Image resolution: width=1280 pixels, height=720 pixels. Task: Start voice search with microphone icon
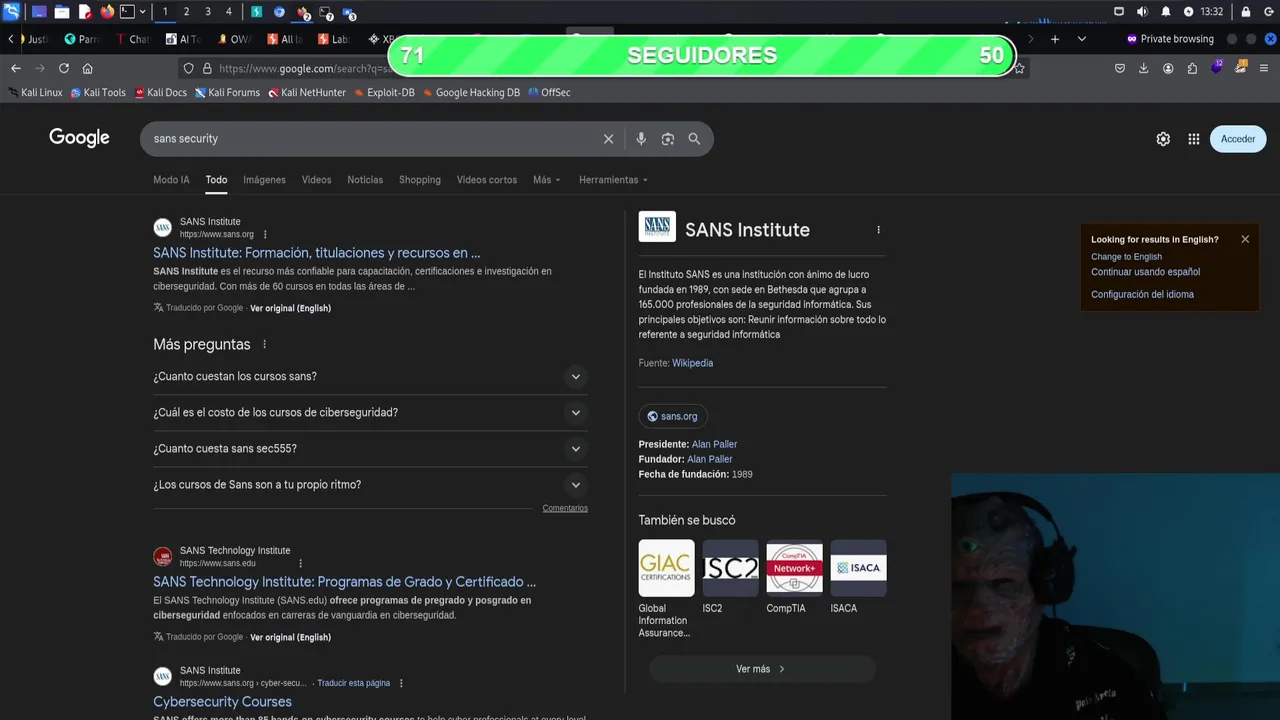tap(641, 139)
